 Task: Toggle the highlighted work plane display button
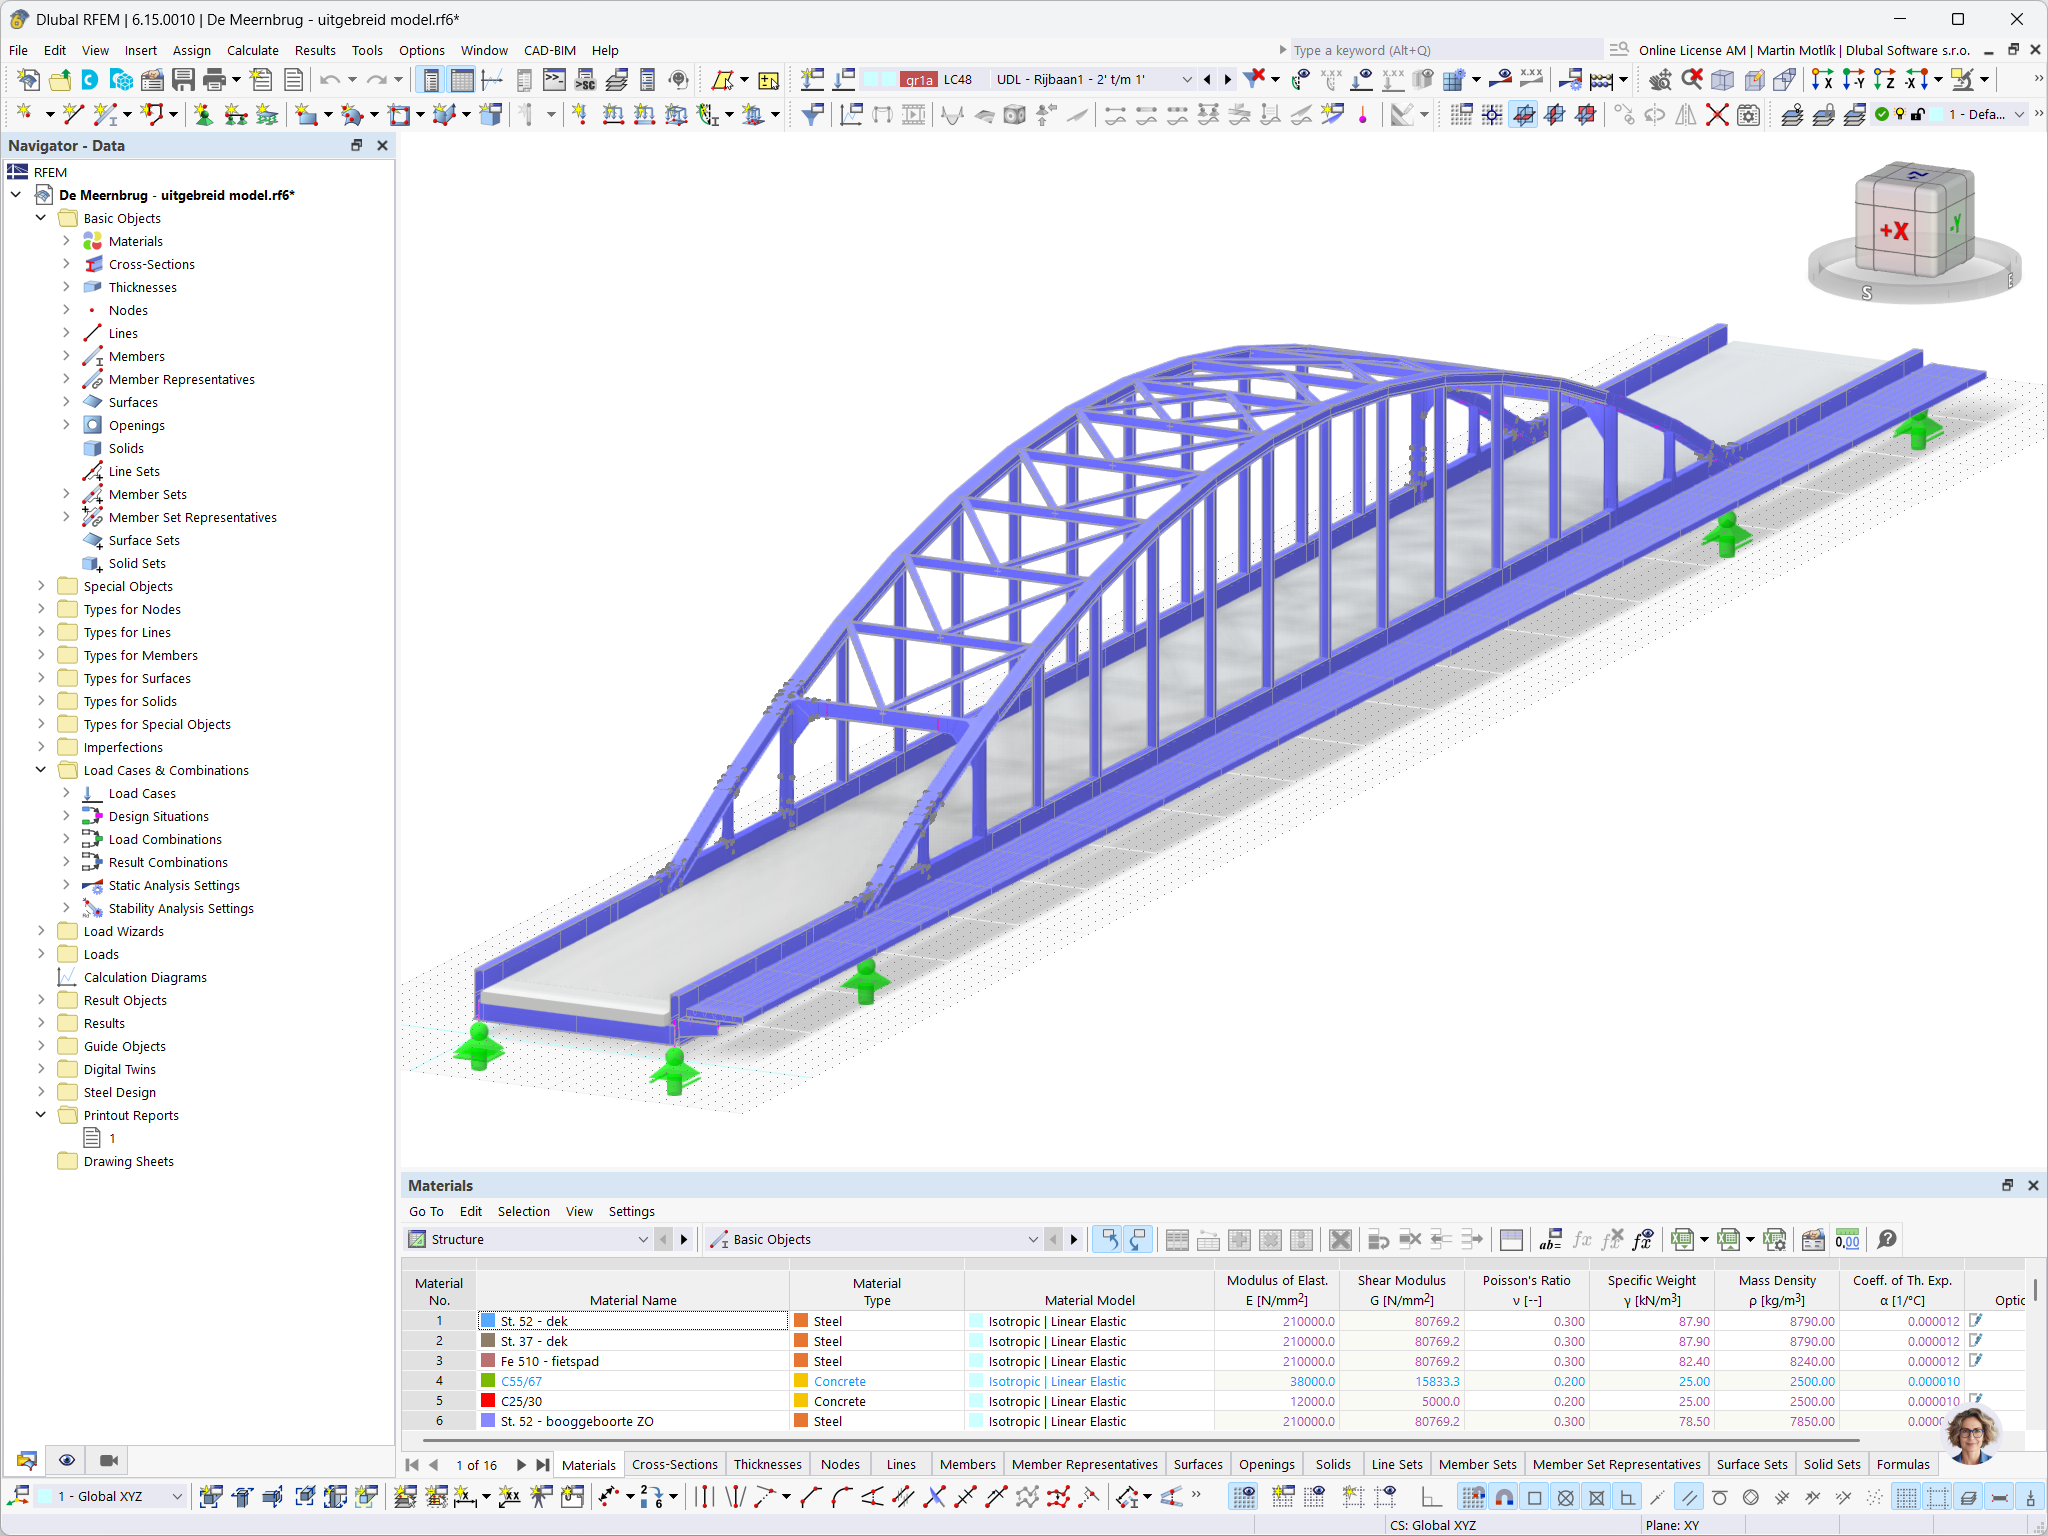click(1523, 116)
